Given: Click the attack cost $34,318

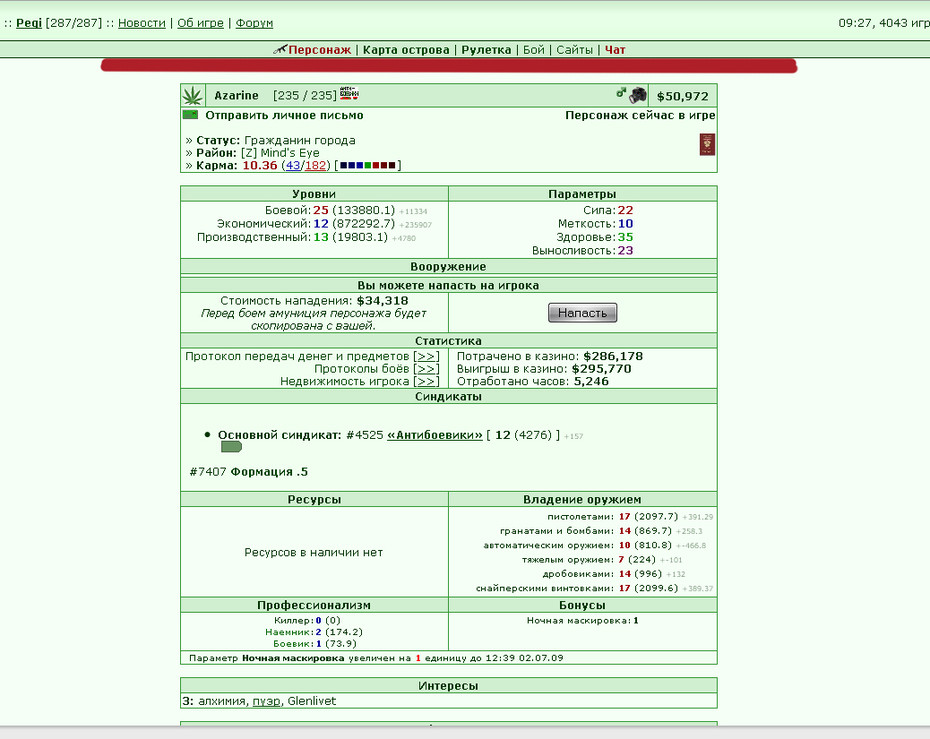Looking at the screenshot, I should pyautogui.click(x=383, y=301).
